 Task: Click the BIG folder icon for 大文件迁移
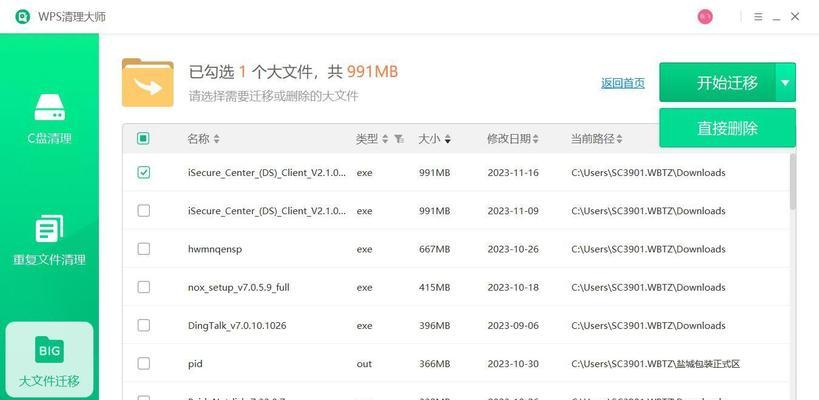click(50, 349)
